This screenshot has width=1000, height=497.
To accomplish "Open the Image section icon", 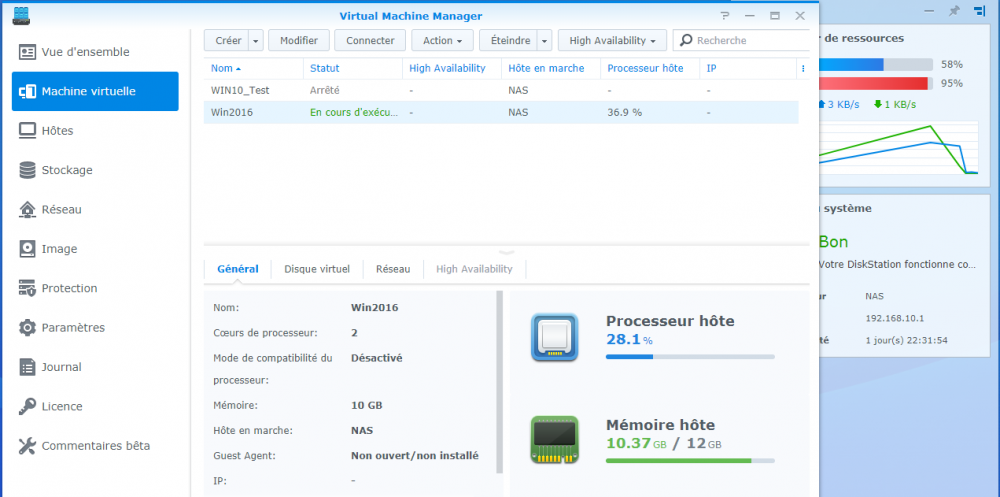I will 27,249.
